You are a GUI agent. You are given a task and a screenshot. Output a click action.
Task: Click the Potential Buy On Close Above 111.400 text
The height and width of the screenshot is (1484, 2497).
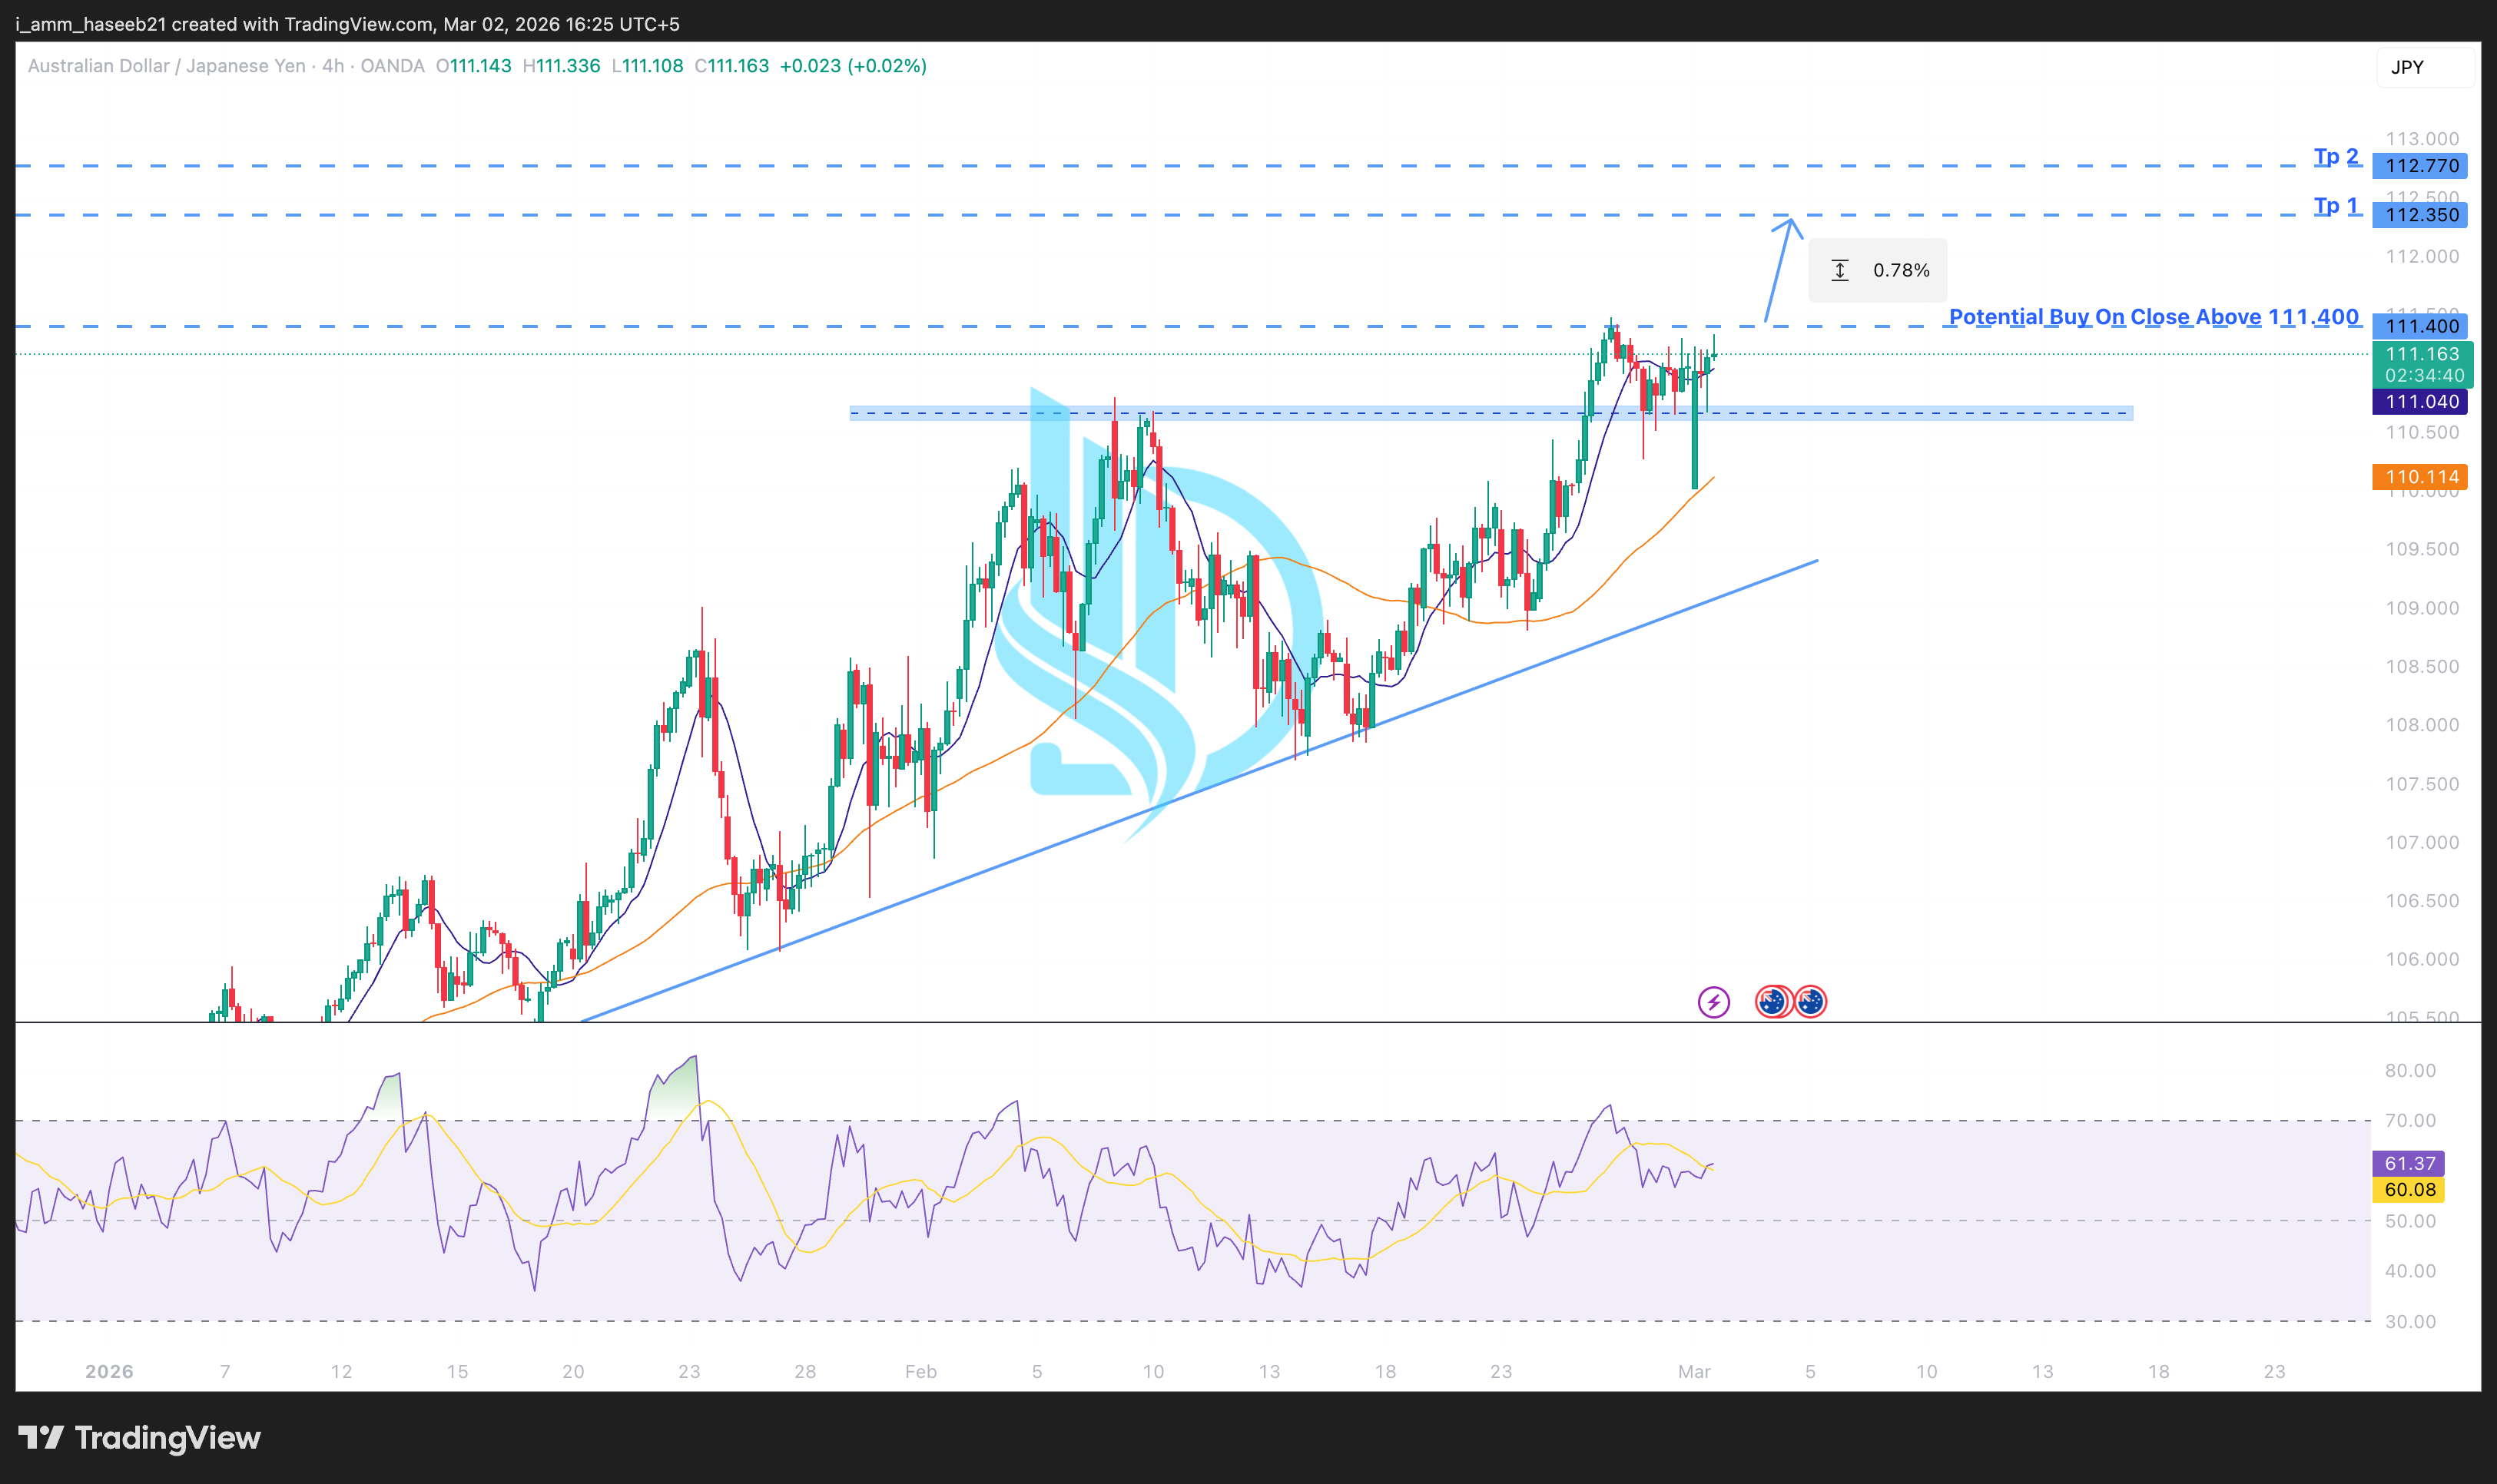[x=2153, y=317]
